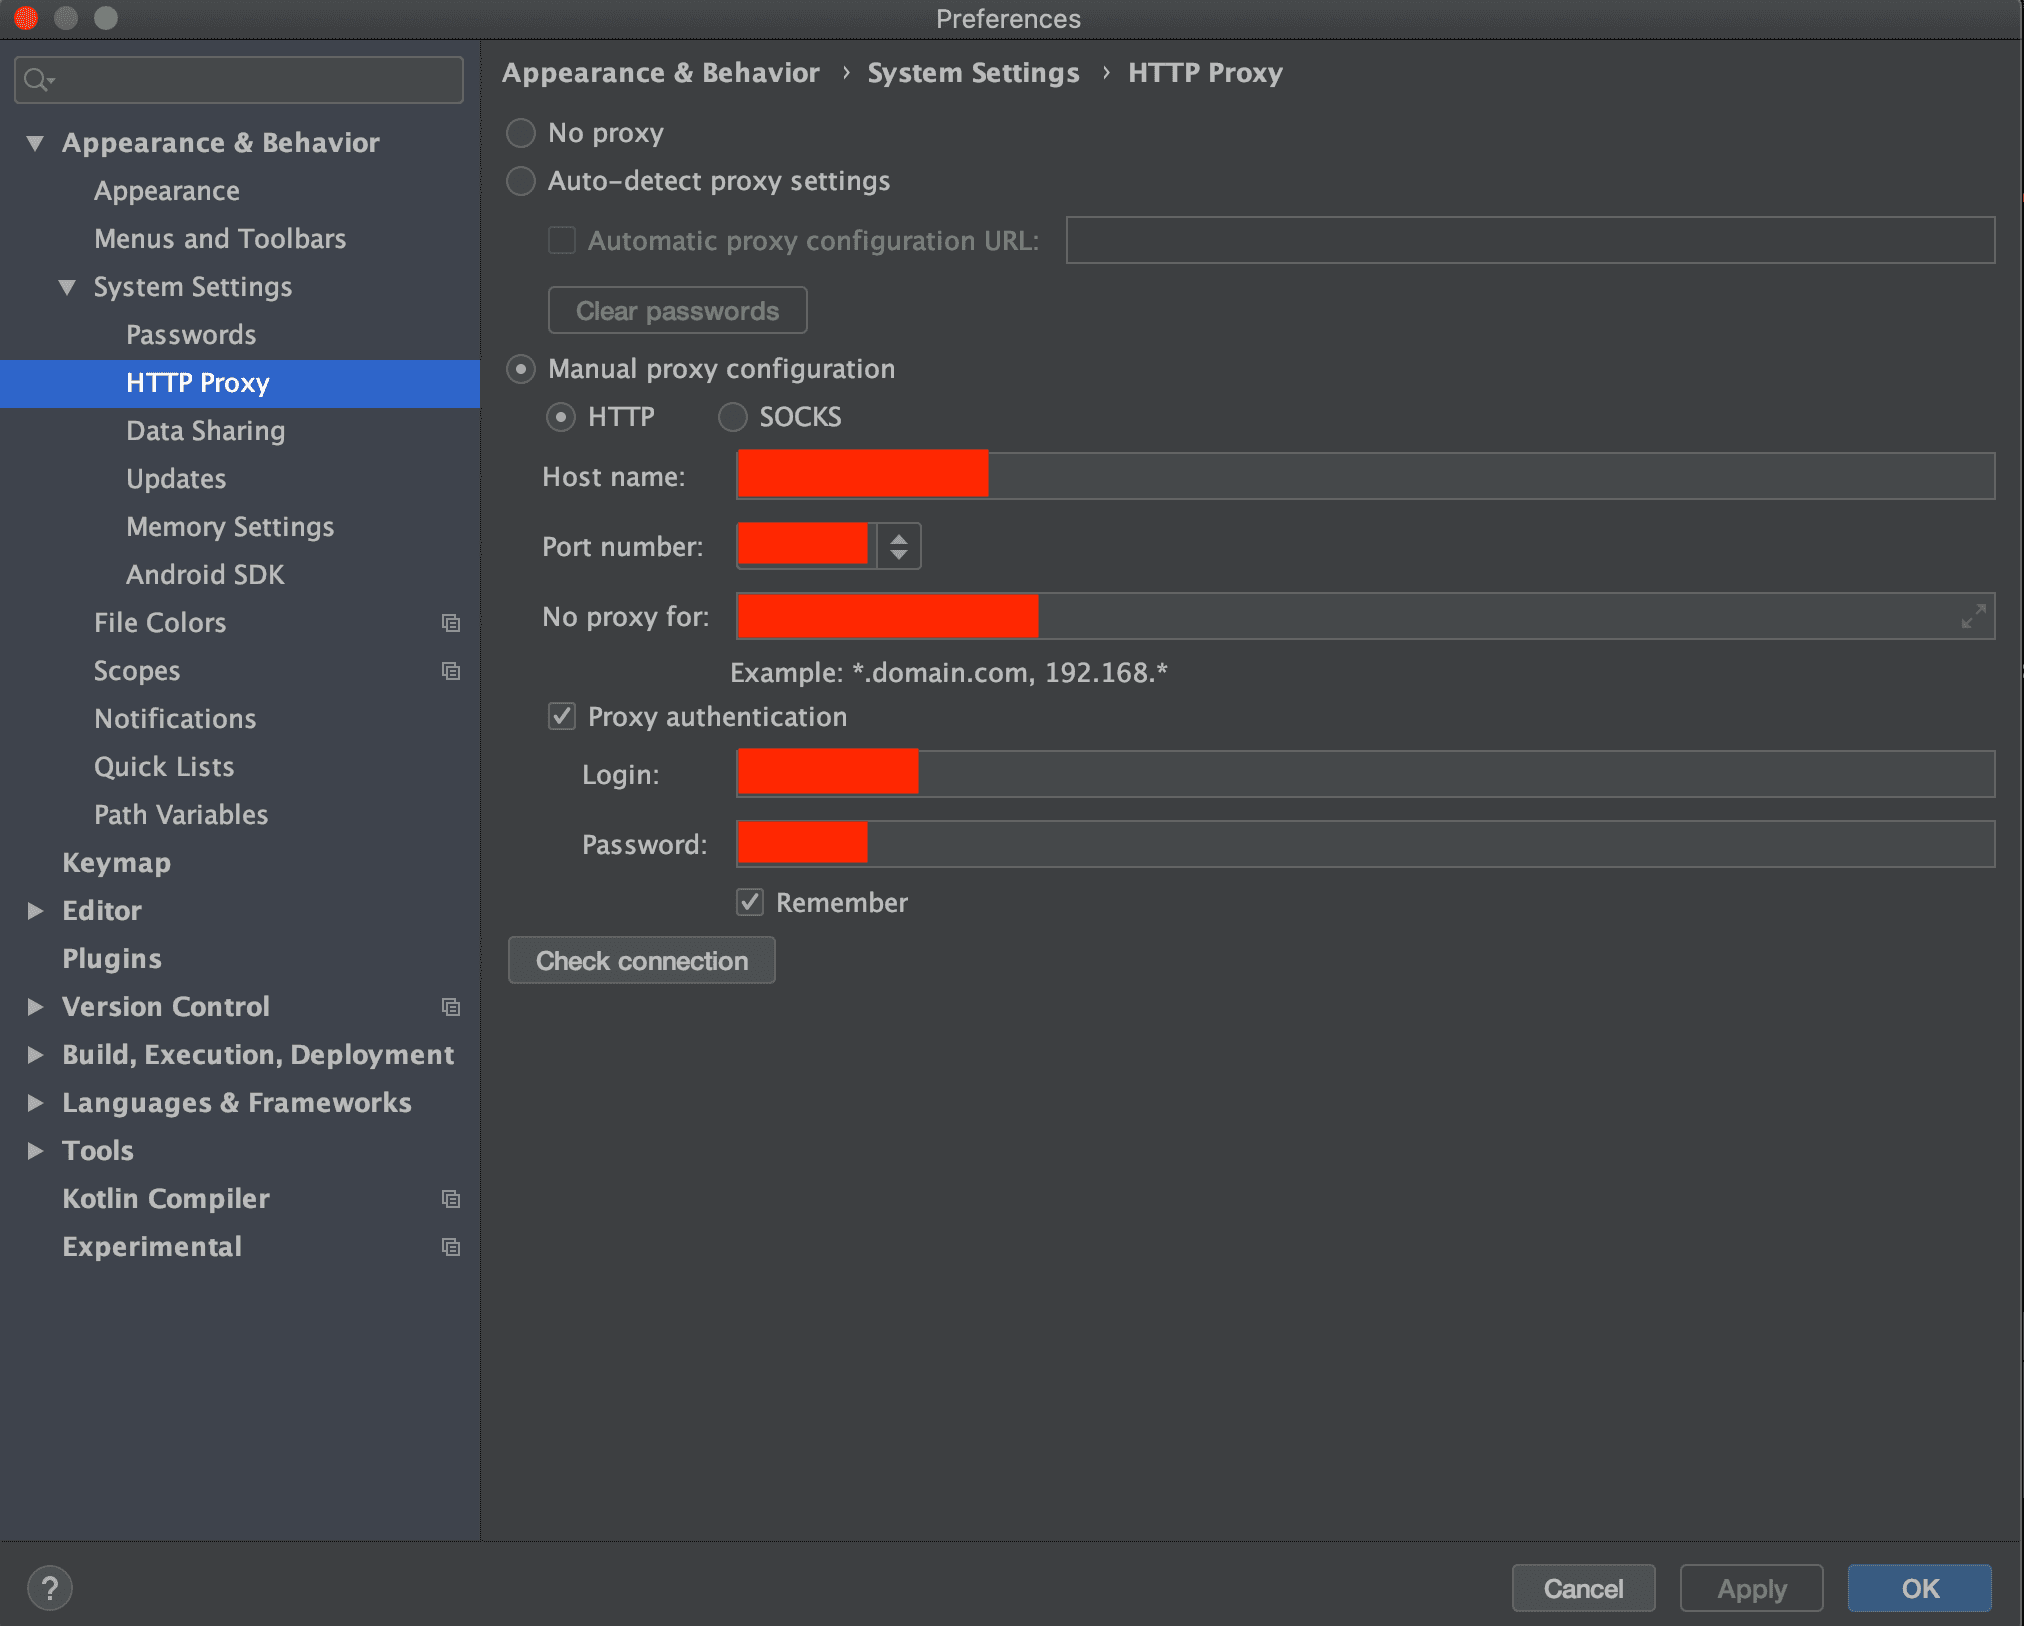Click the search magnifier icon
Screen dimensions: 2024x1626
[x=36, y=80]
